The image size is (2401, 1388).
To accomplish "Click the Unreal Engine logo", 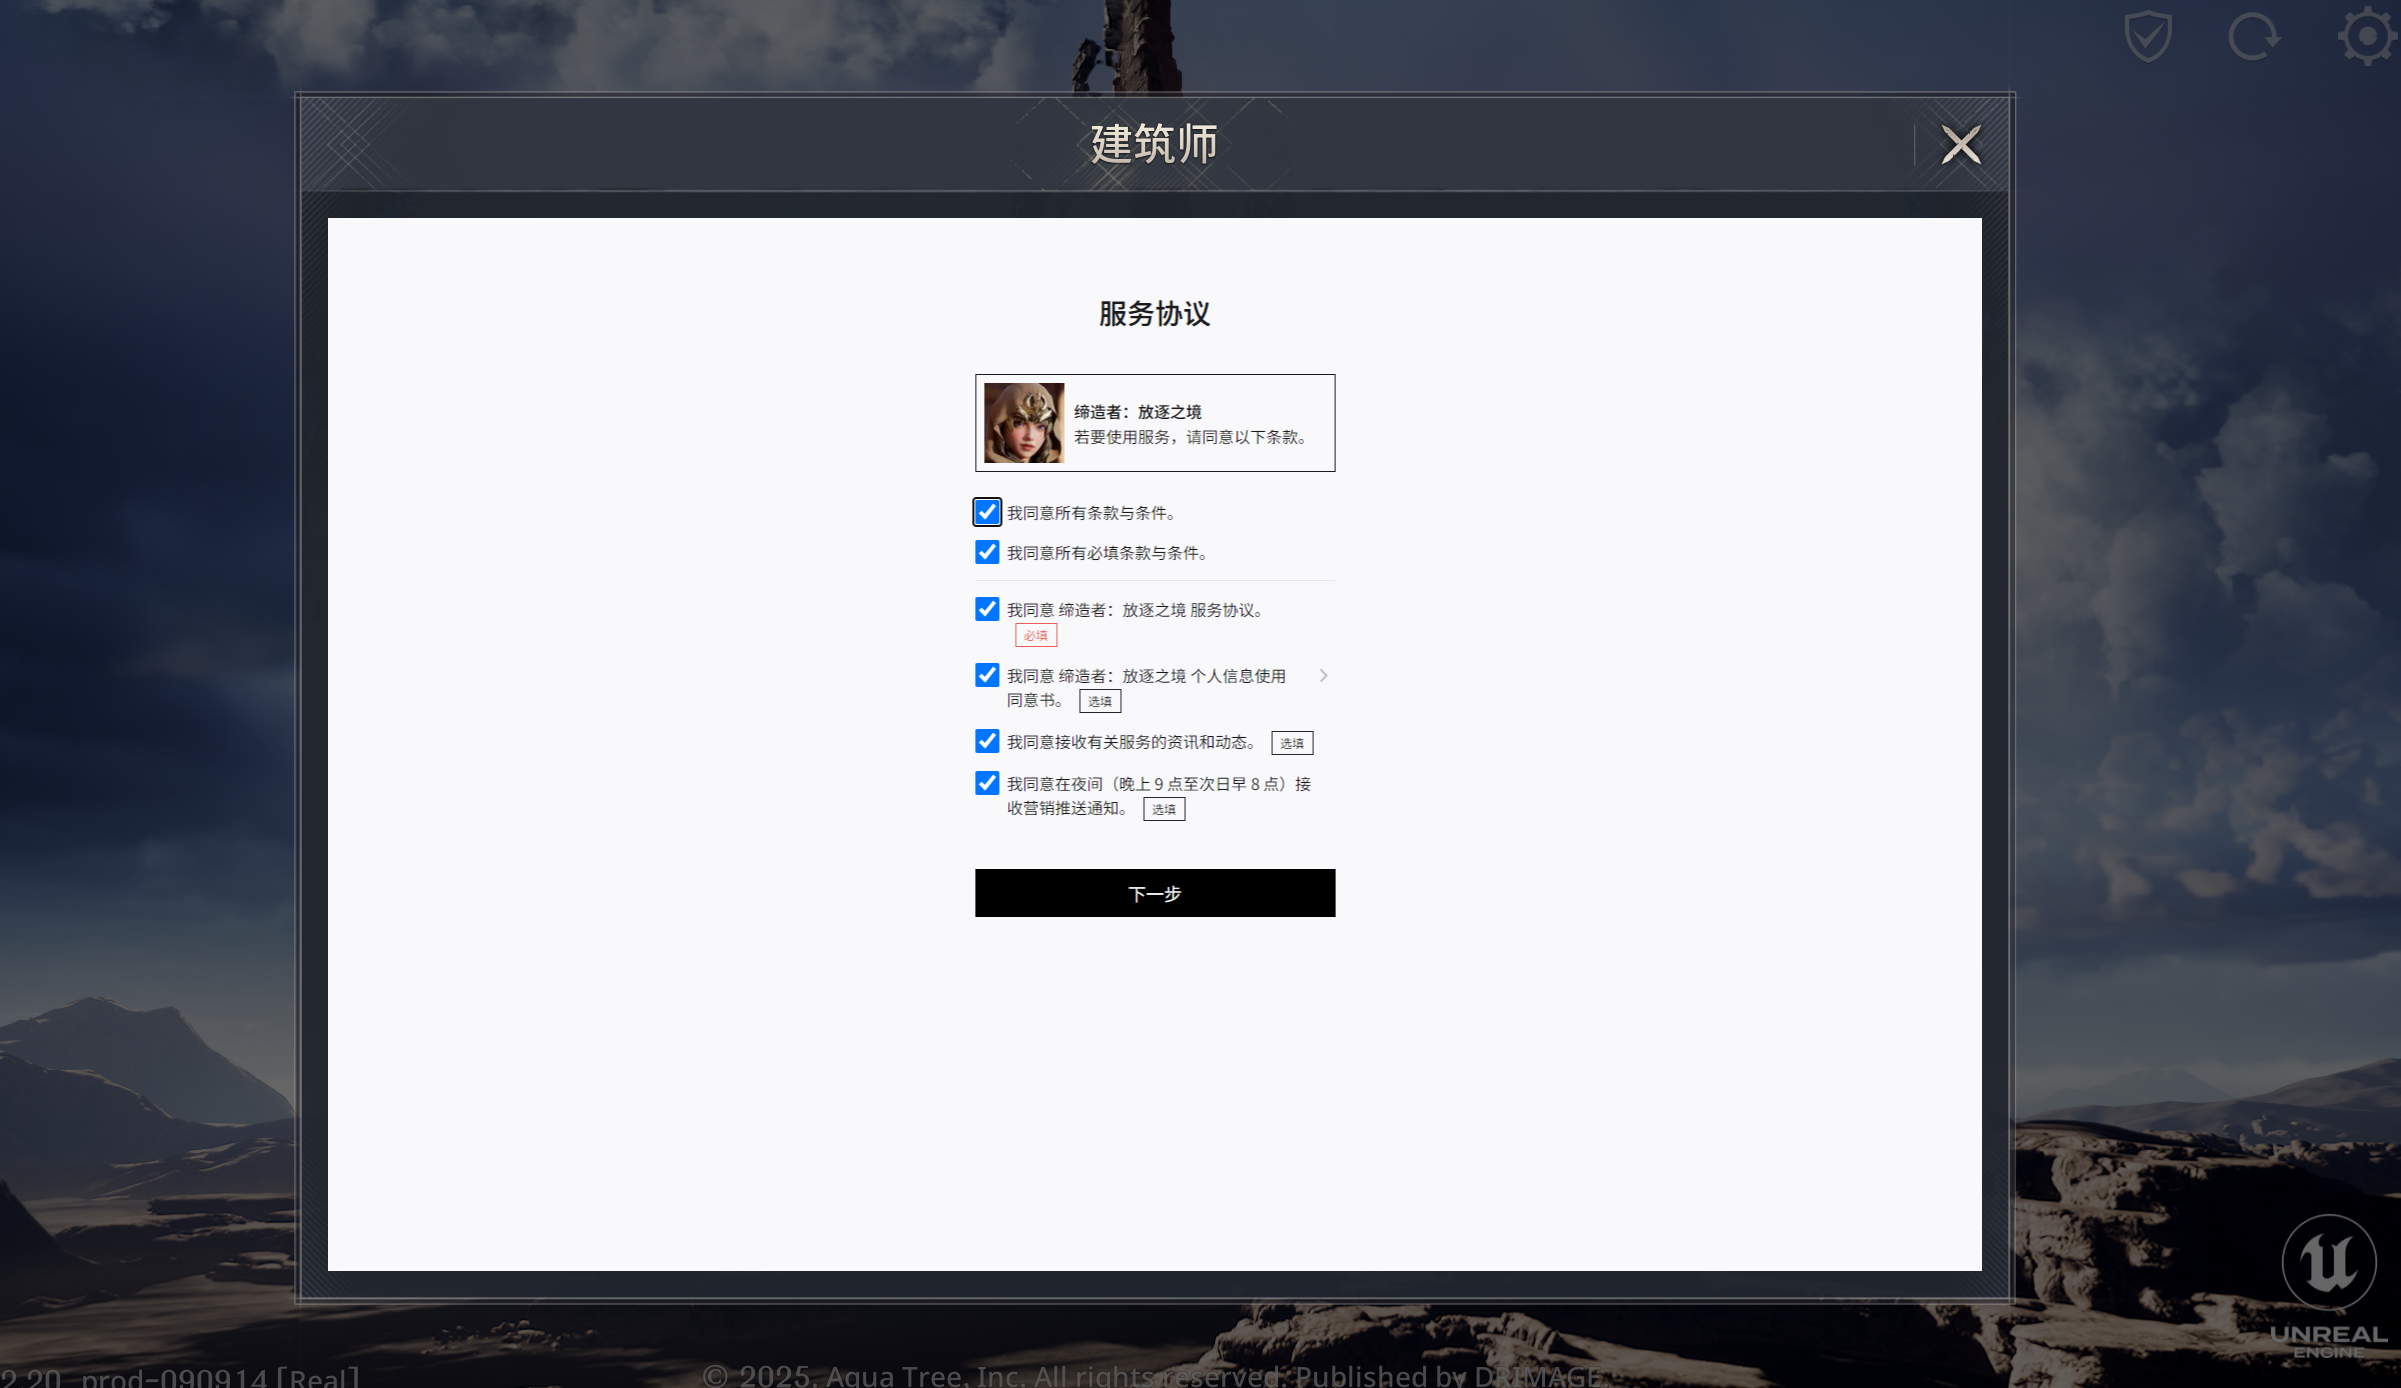I will pyautogui.click(x=2328, y=1286).
